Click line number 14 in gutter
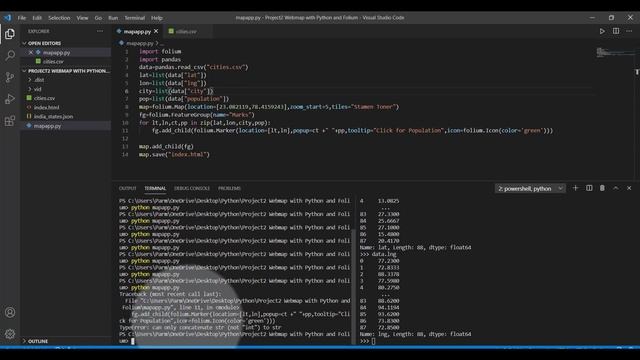The height and width of the screenshot is (360, 640). [x=125, y=155]
